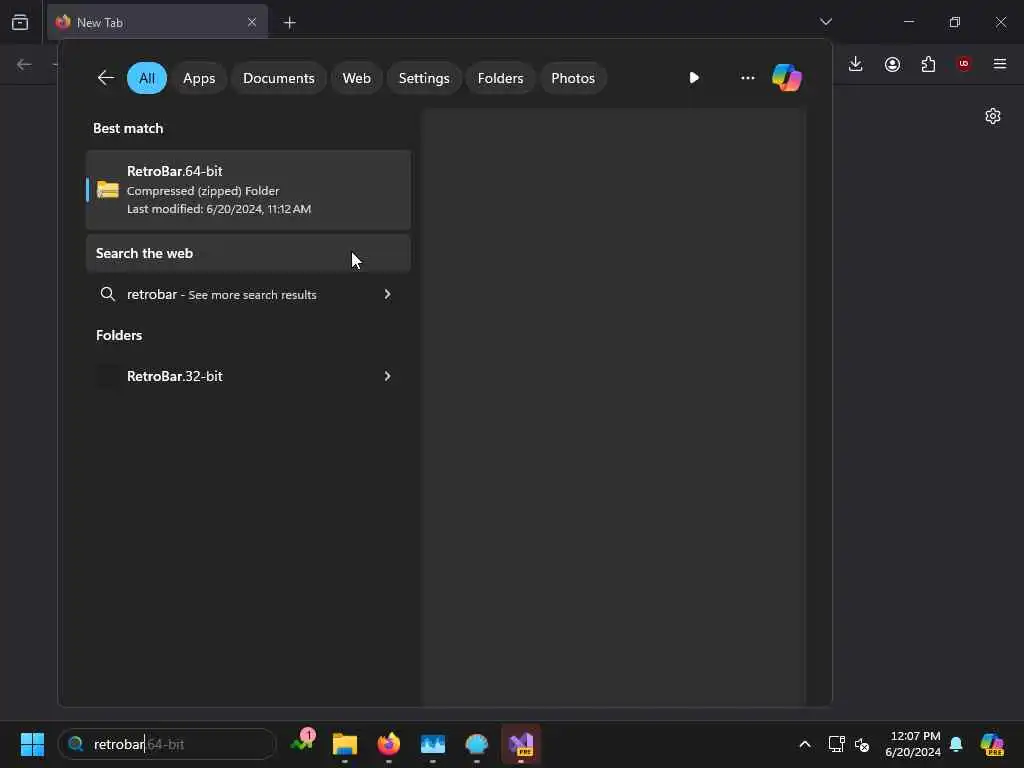1024x768 pixels.
Task: Open File Explorer from the taskbar
Action: click(345, 744)
